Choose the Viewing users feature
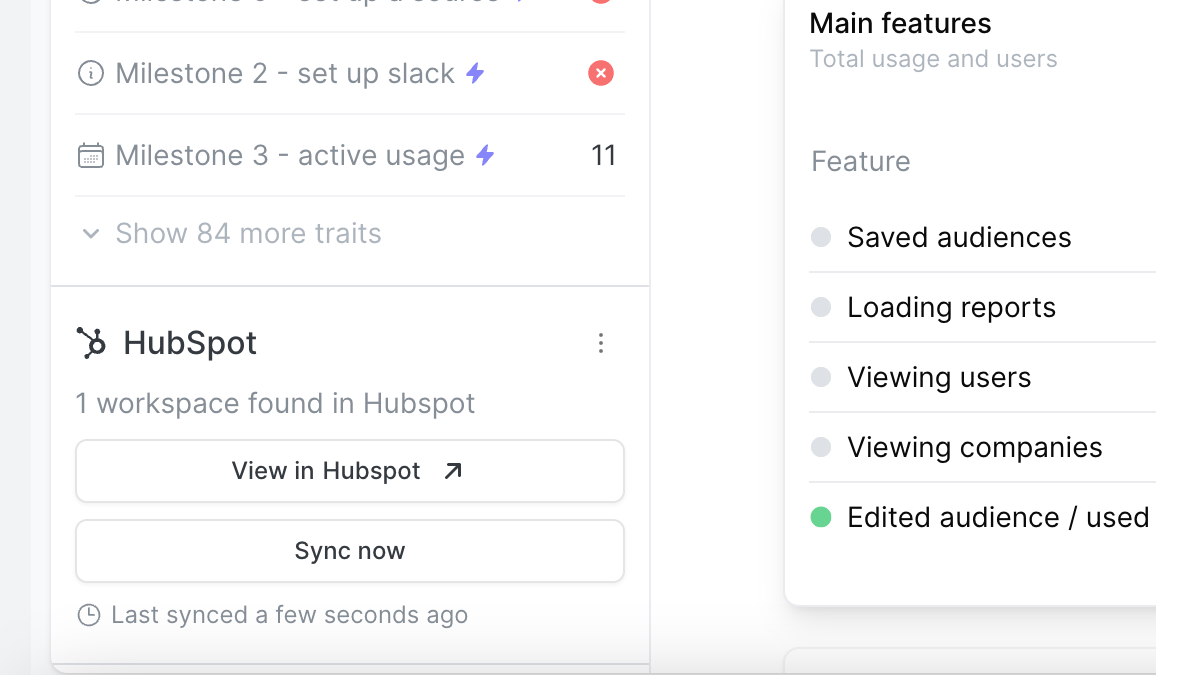Image resolution: width=1200 pixels, height=675 pixels. coord(938,377)
